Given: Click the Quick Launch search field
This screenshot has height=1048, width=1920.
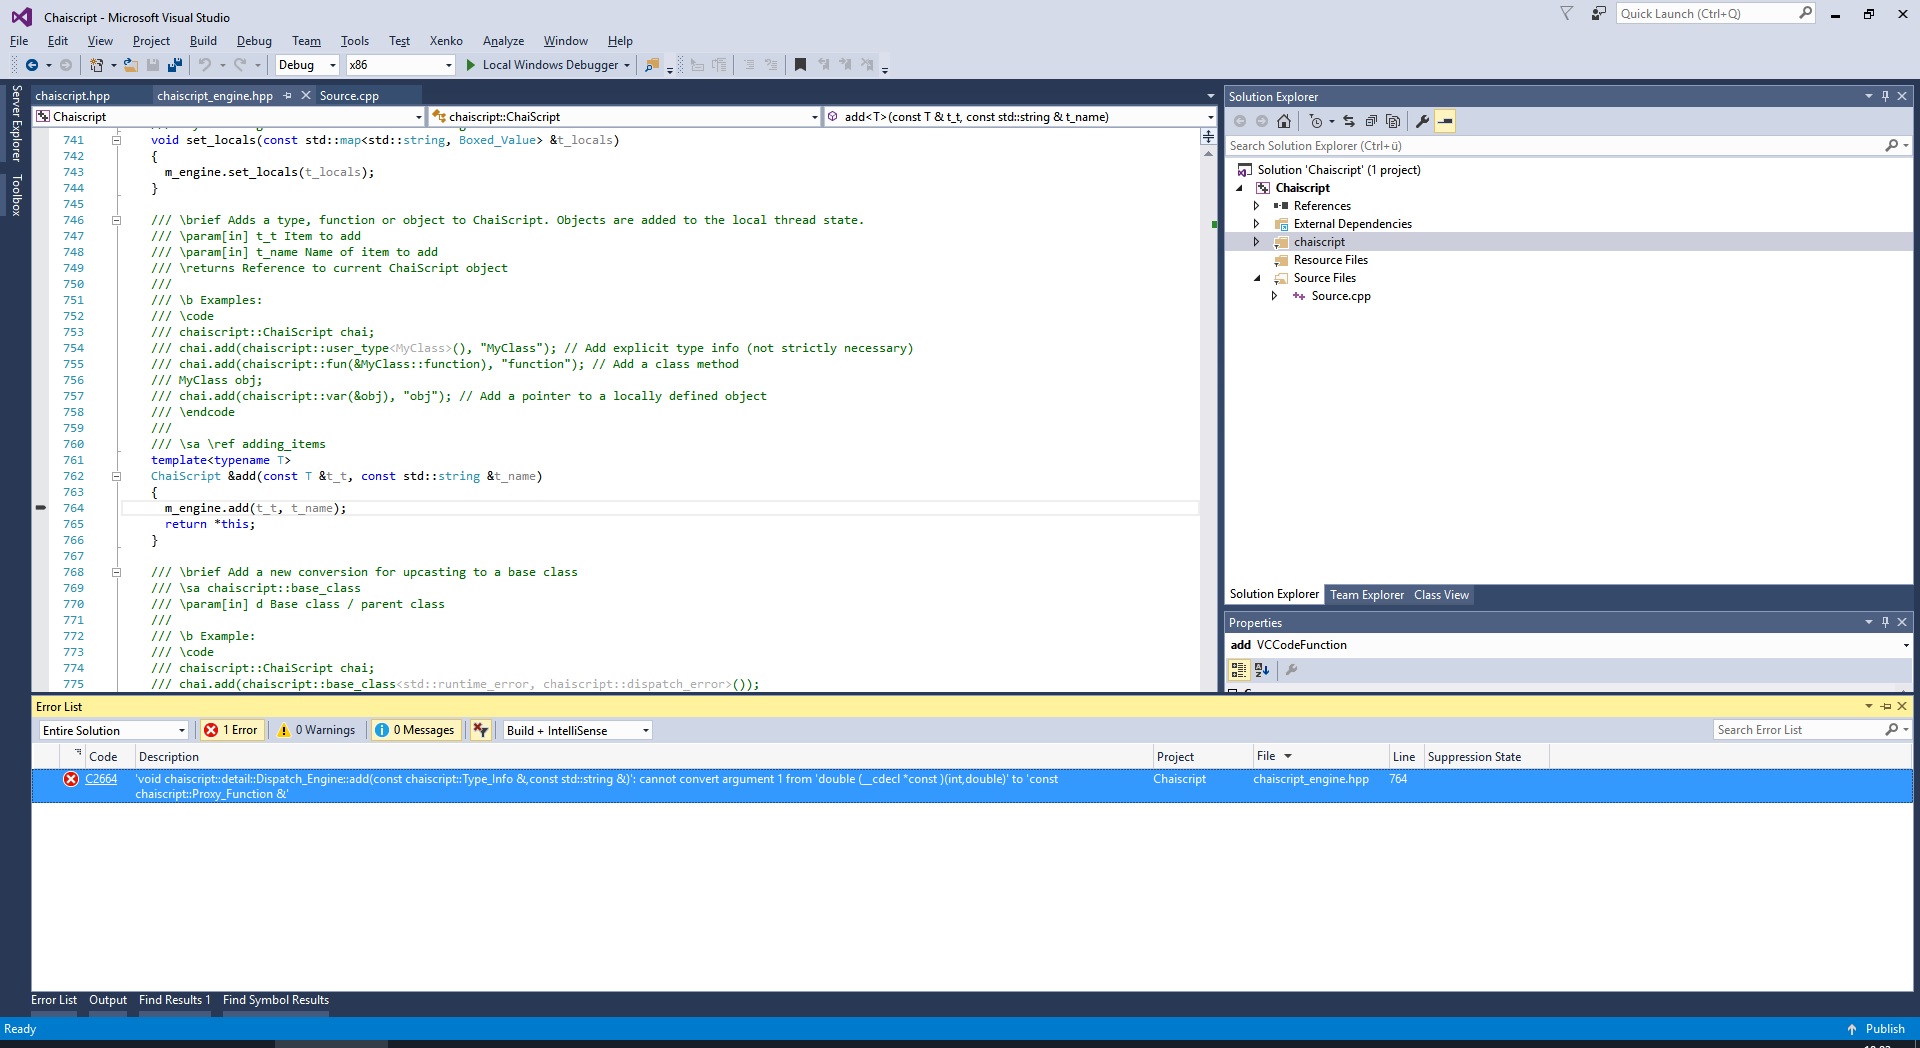Looking at the screenshot, I should (1707, 13).
